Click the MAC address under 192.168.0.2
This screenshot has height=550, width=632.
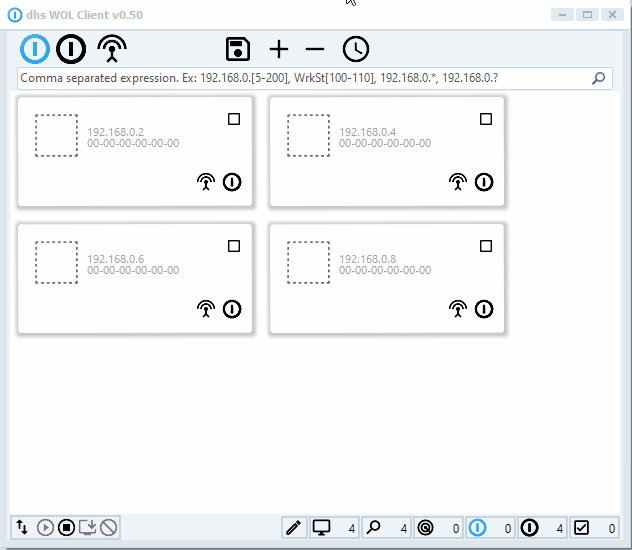coord(133,143)
